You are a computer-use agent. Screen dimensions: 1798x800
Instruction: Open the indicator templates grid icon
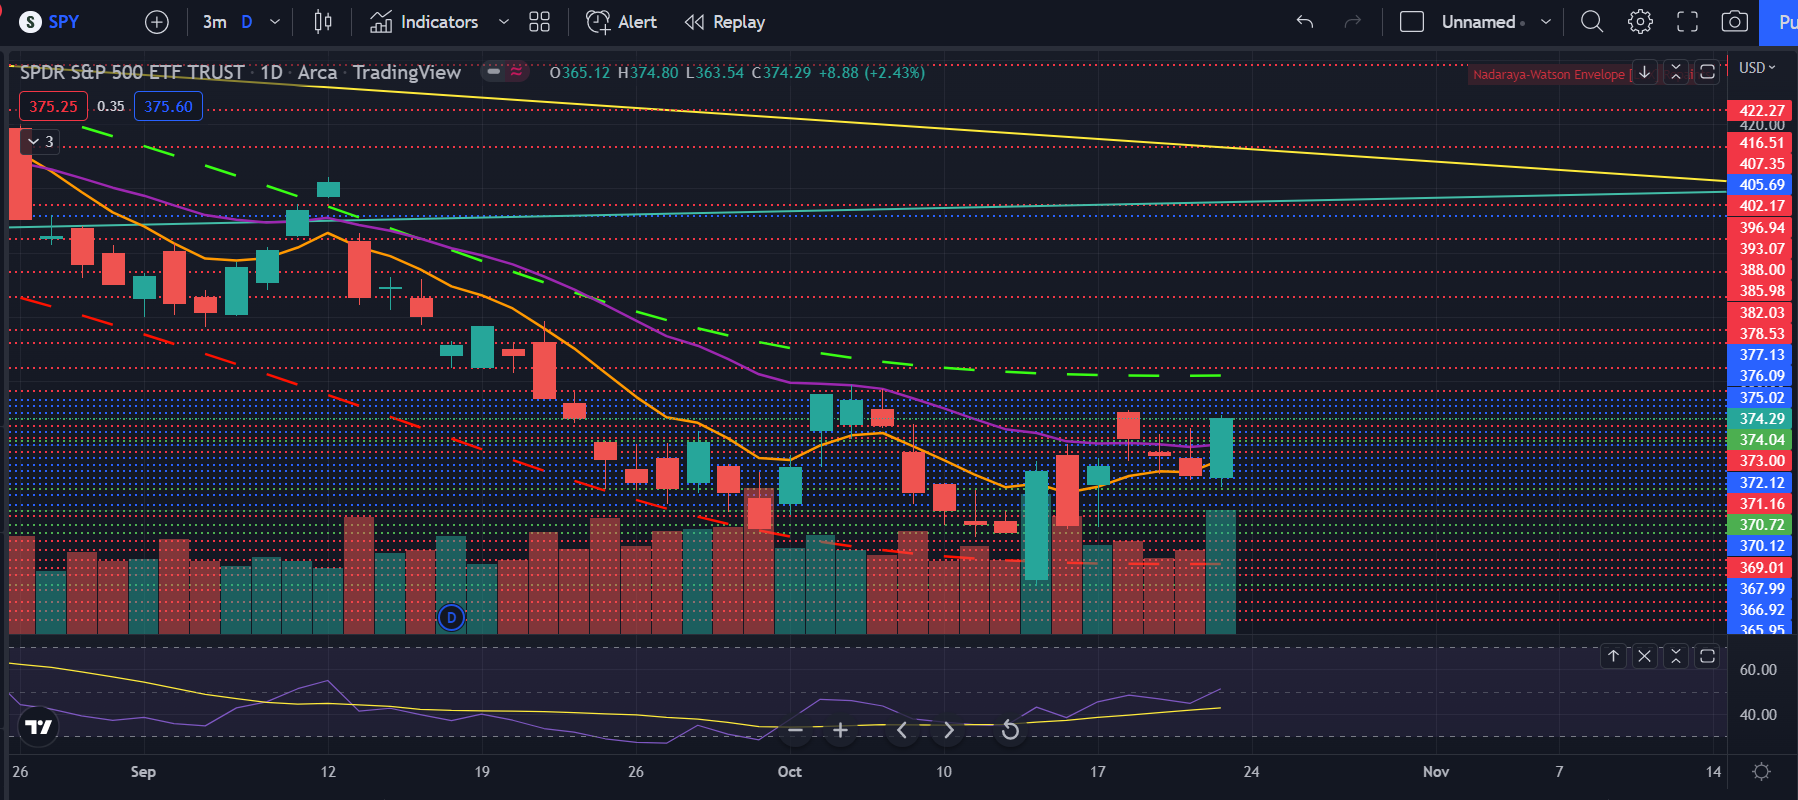(539, 22)
